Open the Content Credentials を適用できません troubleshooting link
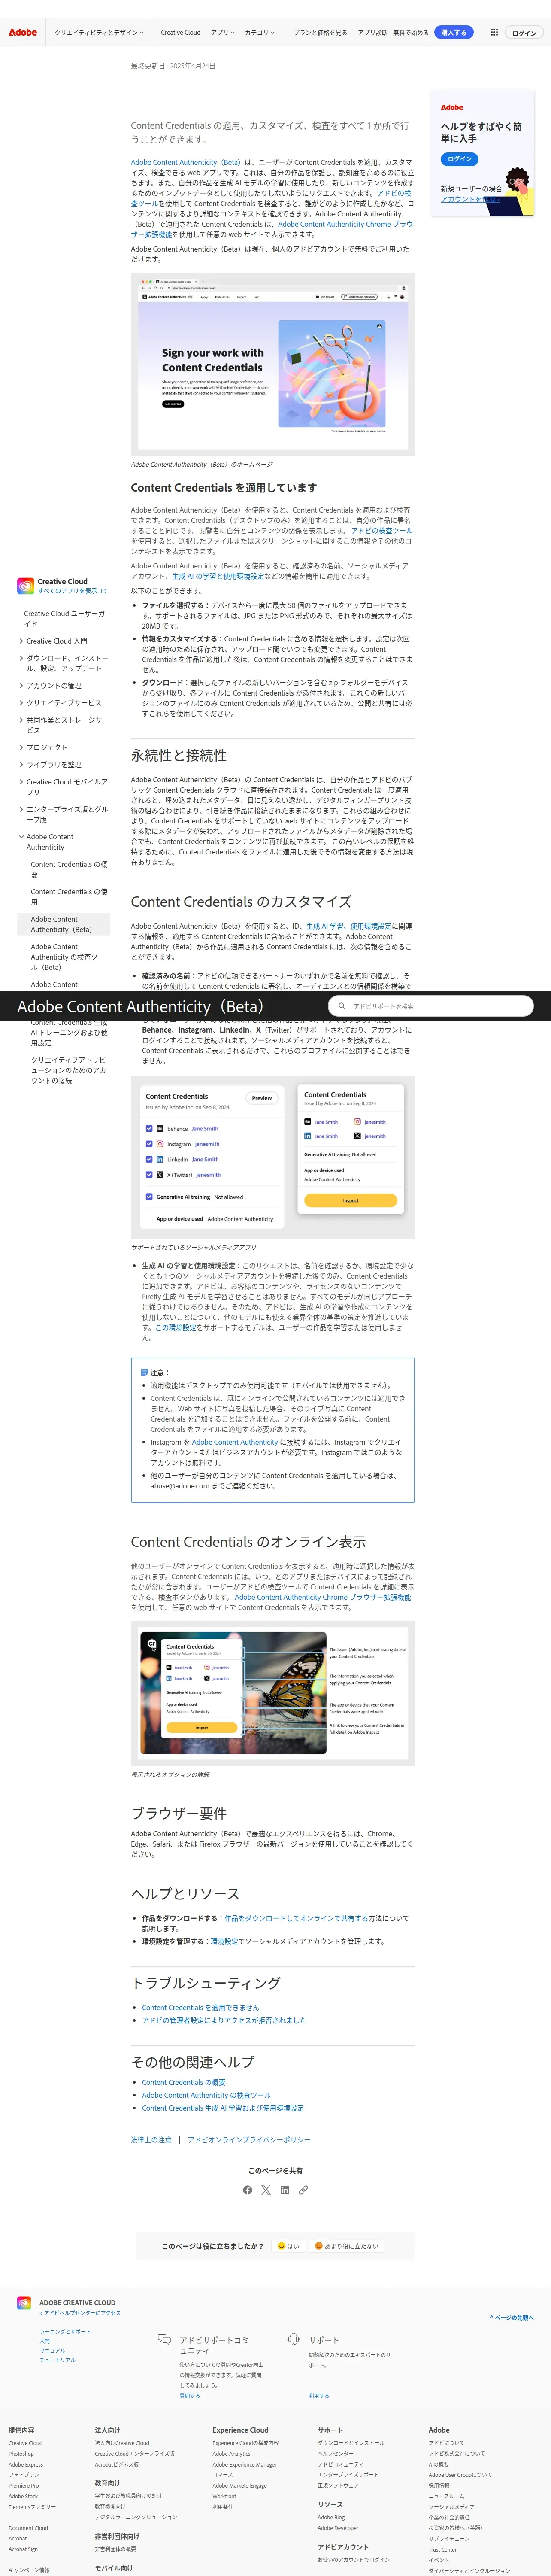Image resolution: width=551 pixels, height=2576 pixels. tap(200, 2007)
